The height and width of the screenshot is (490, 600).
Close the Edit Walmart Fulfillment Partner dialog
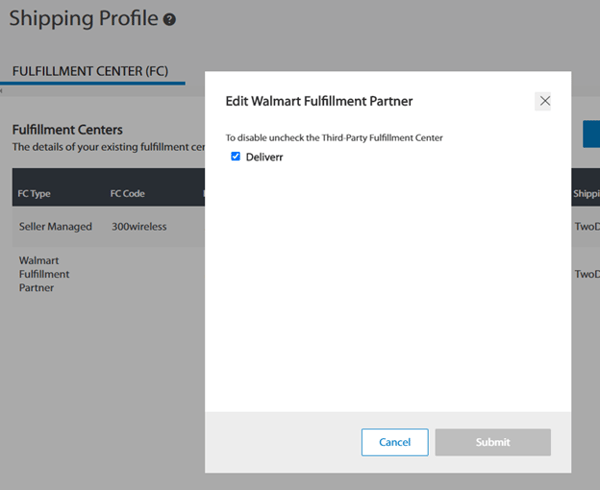[543, 101]
